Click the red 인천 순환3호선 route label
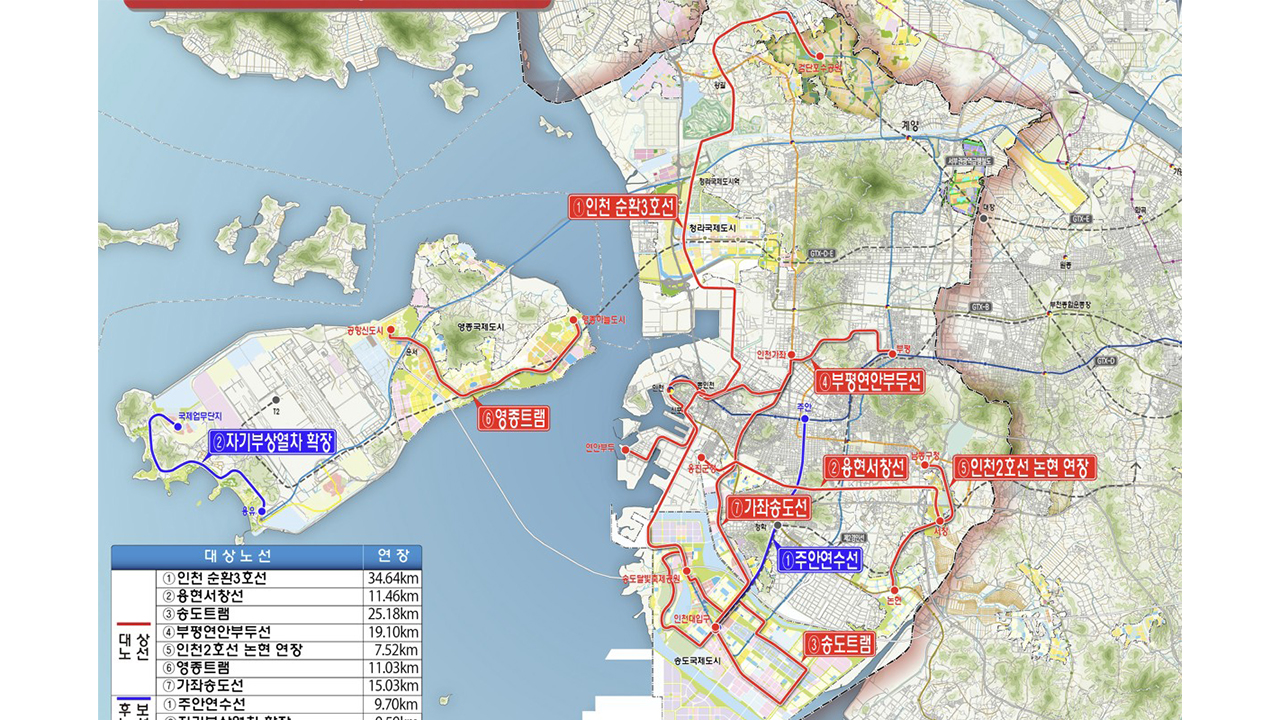Image resolution: width=1280 pixels, height=720 pixels. coord(623,207)
